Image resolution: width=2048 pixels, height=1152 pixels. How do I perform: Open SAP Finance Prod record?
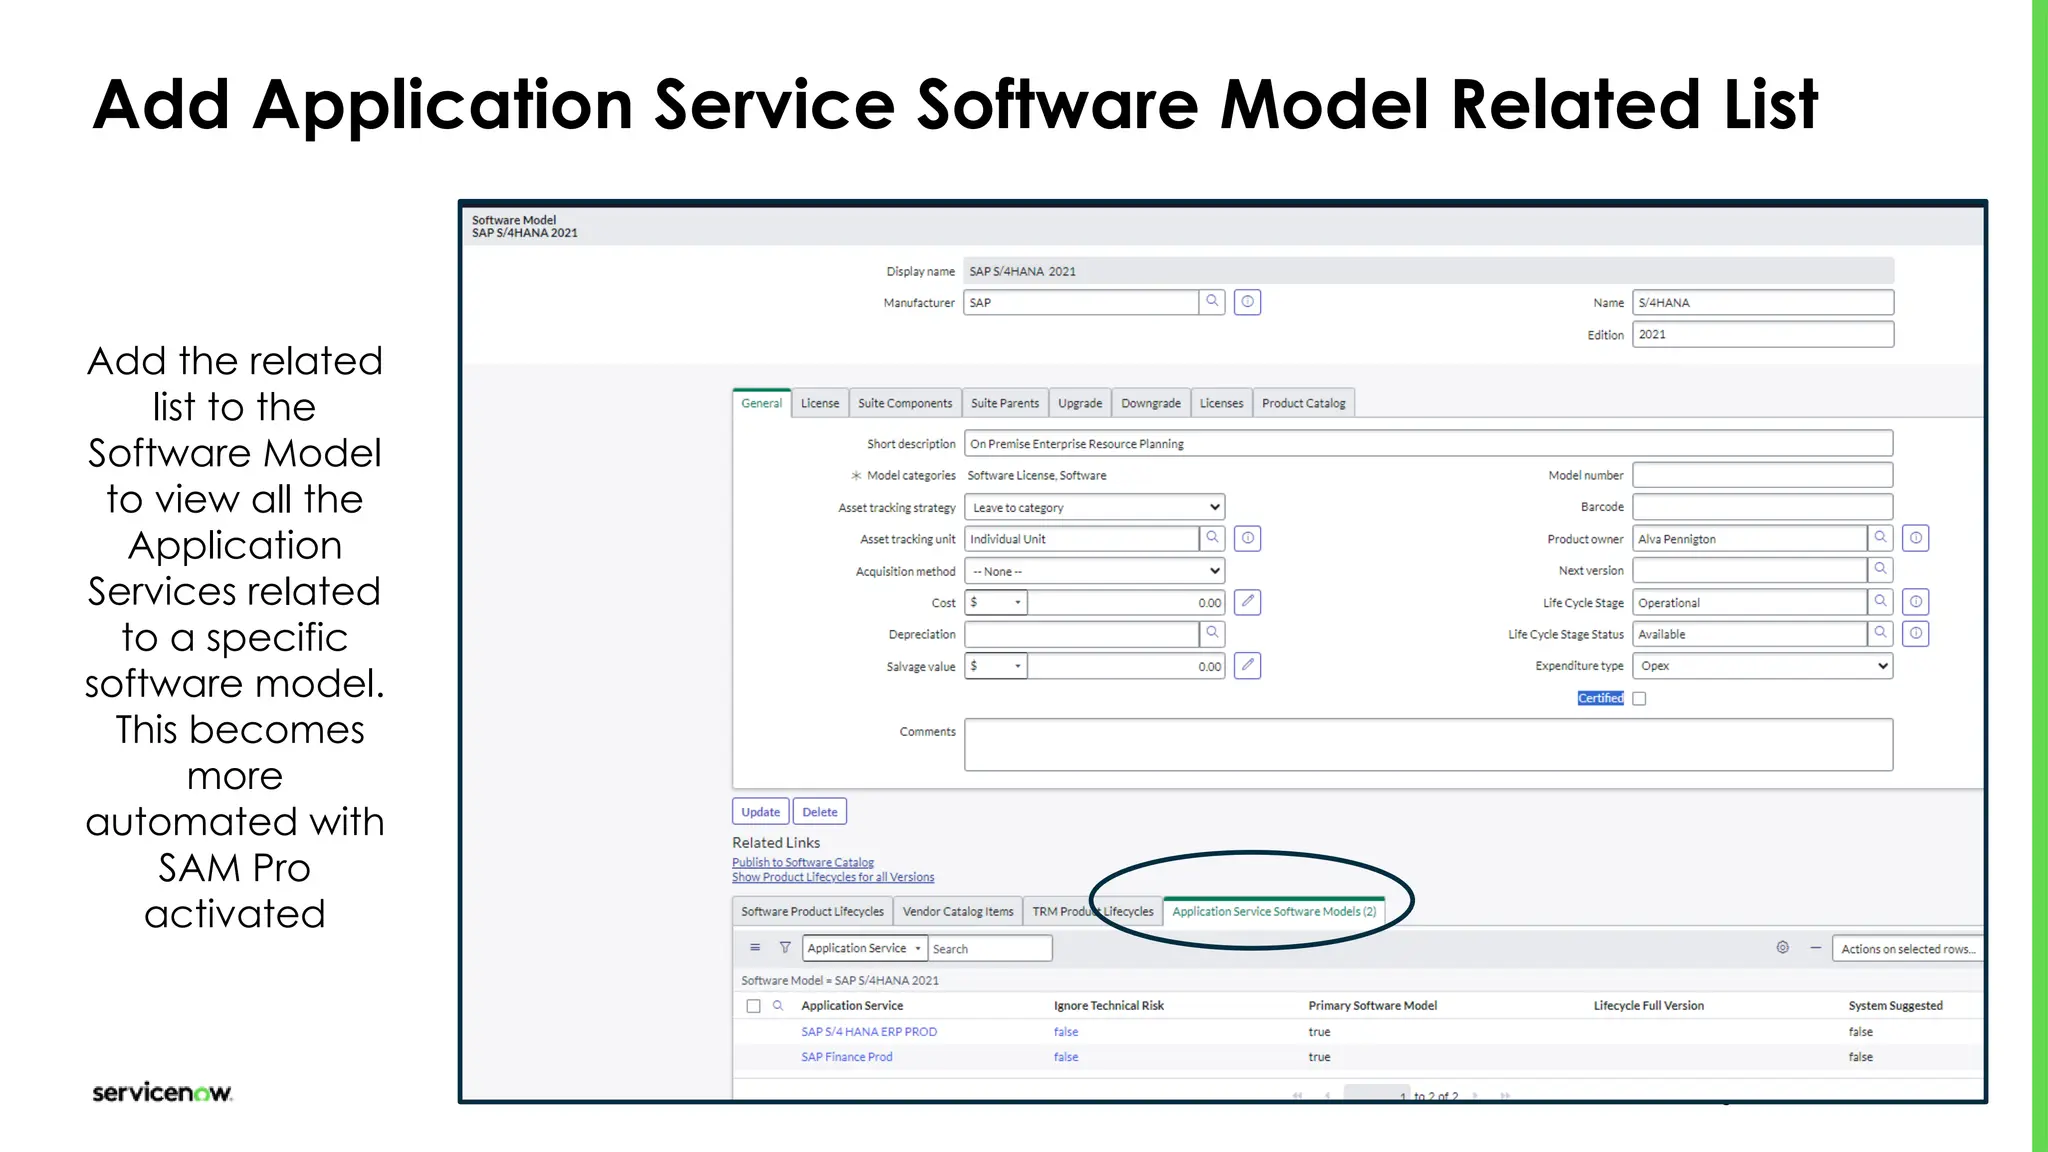pos(847,1056)
